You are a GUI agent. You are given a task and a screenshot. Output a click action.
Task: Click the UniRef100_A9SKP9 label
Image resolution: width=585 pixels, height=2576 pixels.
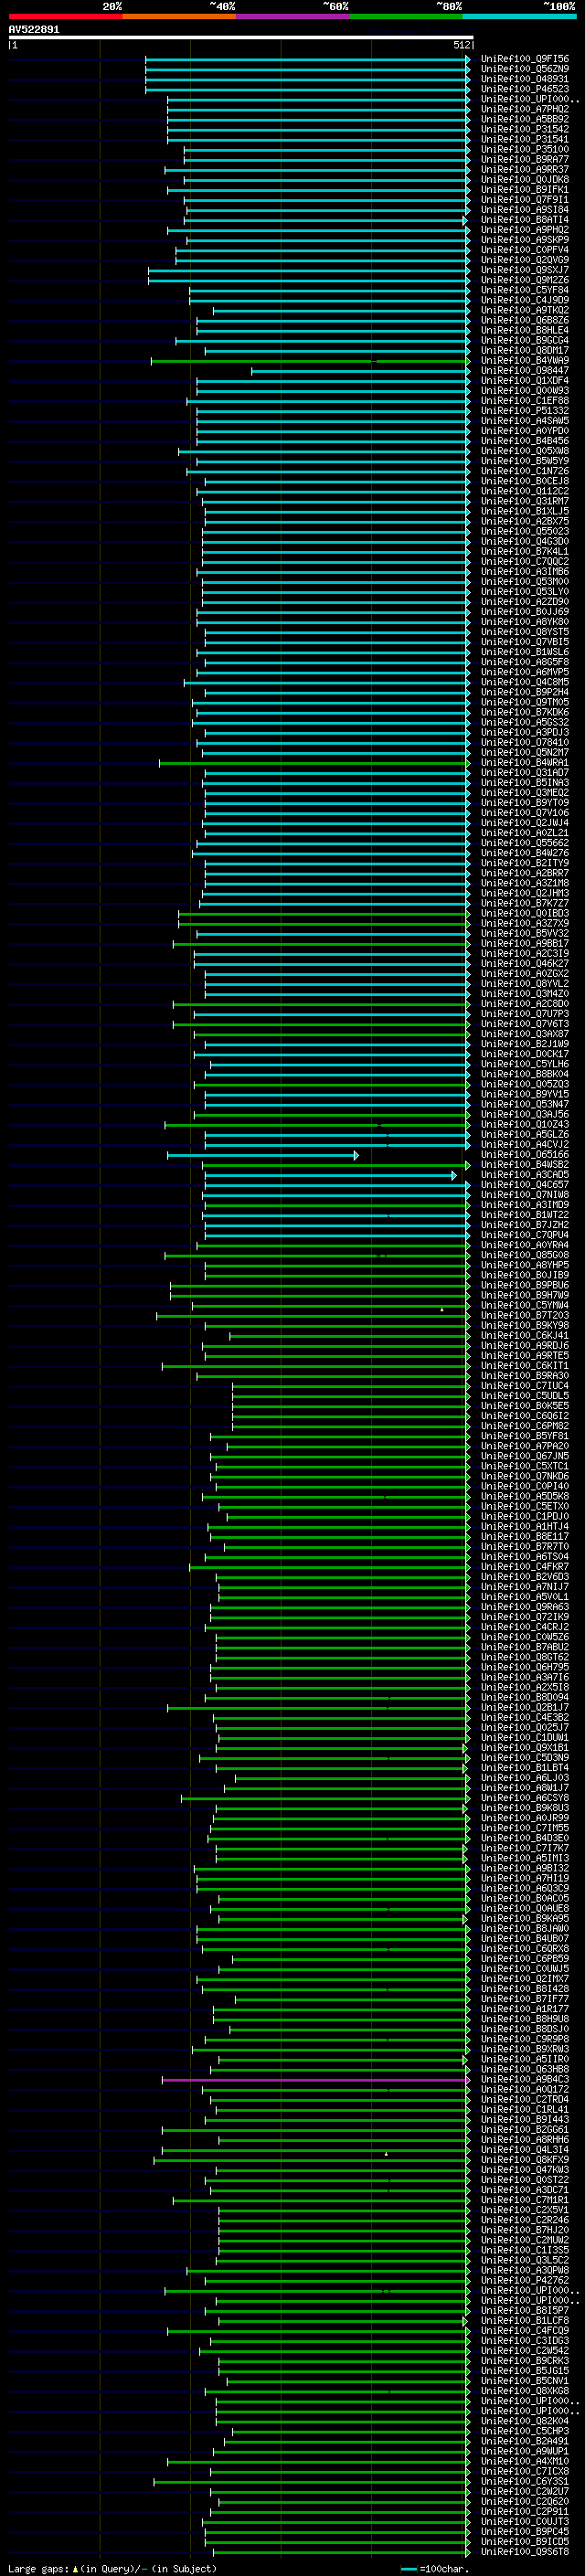click(x=524, y=240)
